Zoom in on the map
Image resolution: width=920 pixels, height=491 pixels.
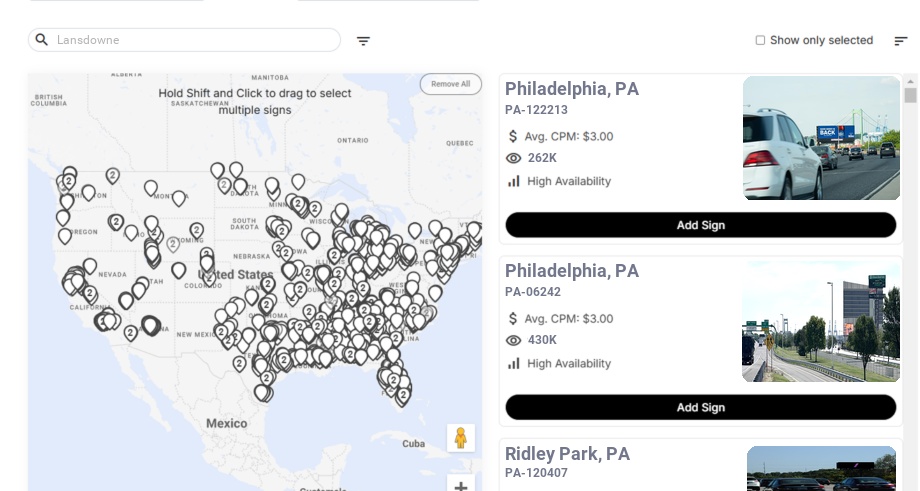(x=460, y=486)
